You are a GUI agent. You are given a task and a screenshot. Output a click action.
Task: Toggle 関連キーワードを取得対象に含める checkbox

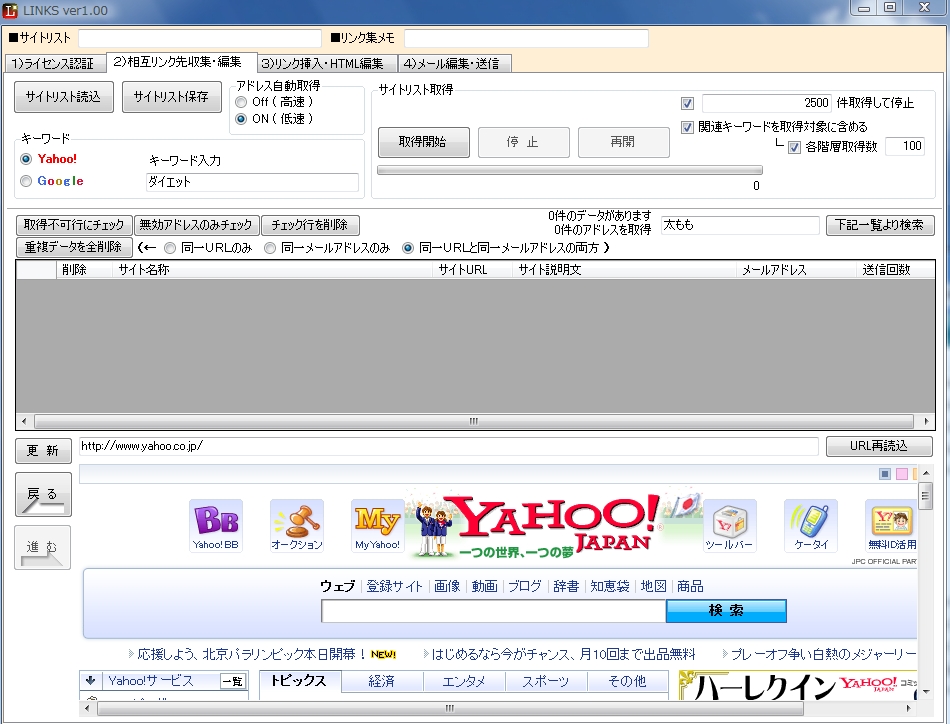click(687, 127)
